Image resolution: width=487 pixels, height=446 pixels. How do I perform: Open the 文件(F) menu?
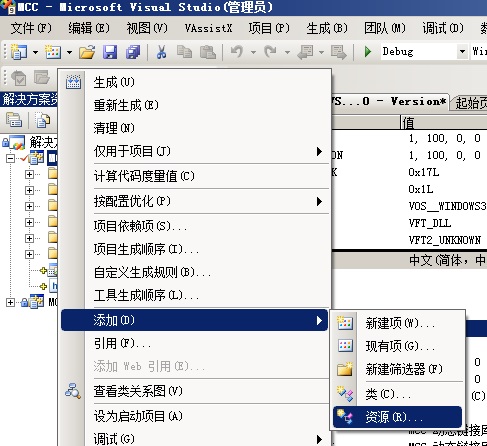click(x=31, y=28)
